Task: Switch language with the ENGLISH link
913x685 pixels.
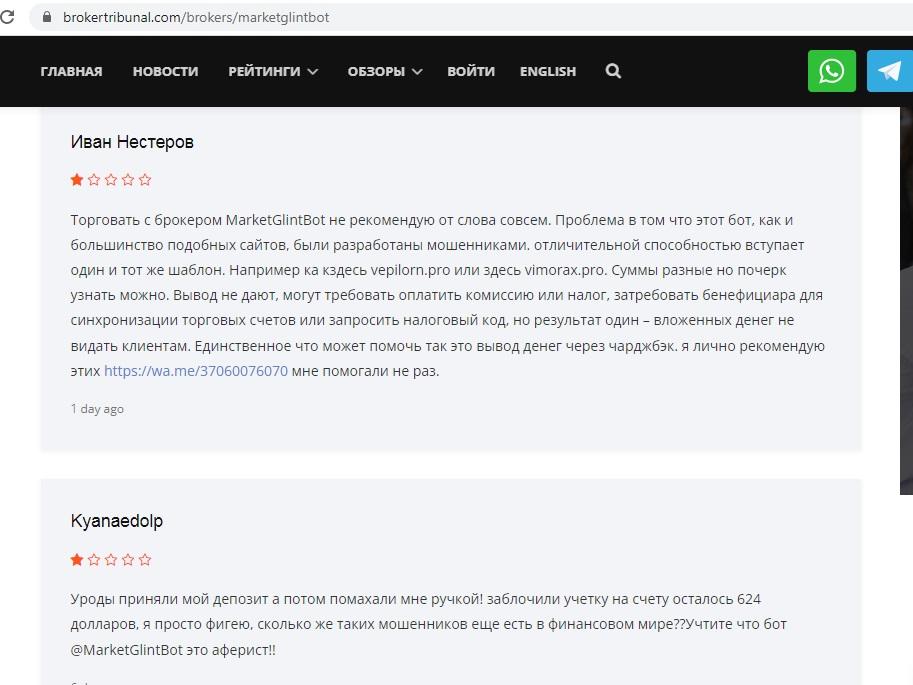Action: pos(548,71)
